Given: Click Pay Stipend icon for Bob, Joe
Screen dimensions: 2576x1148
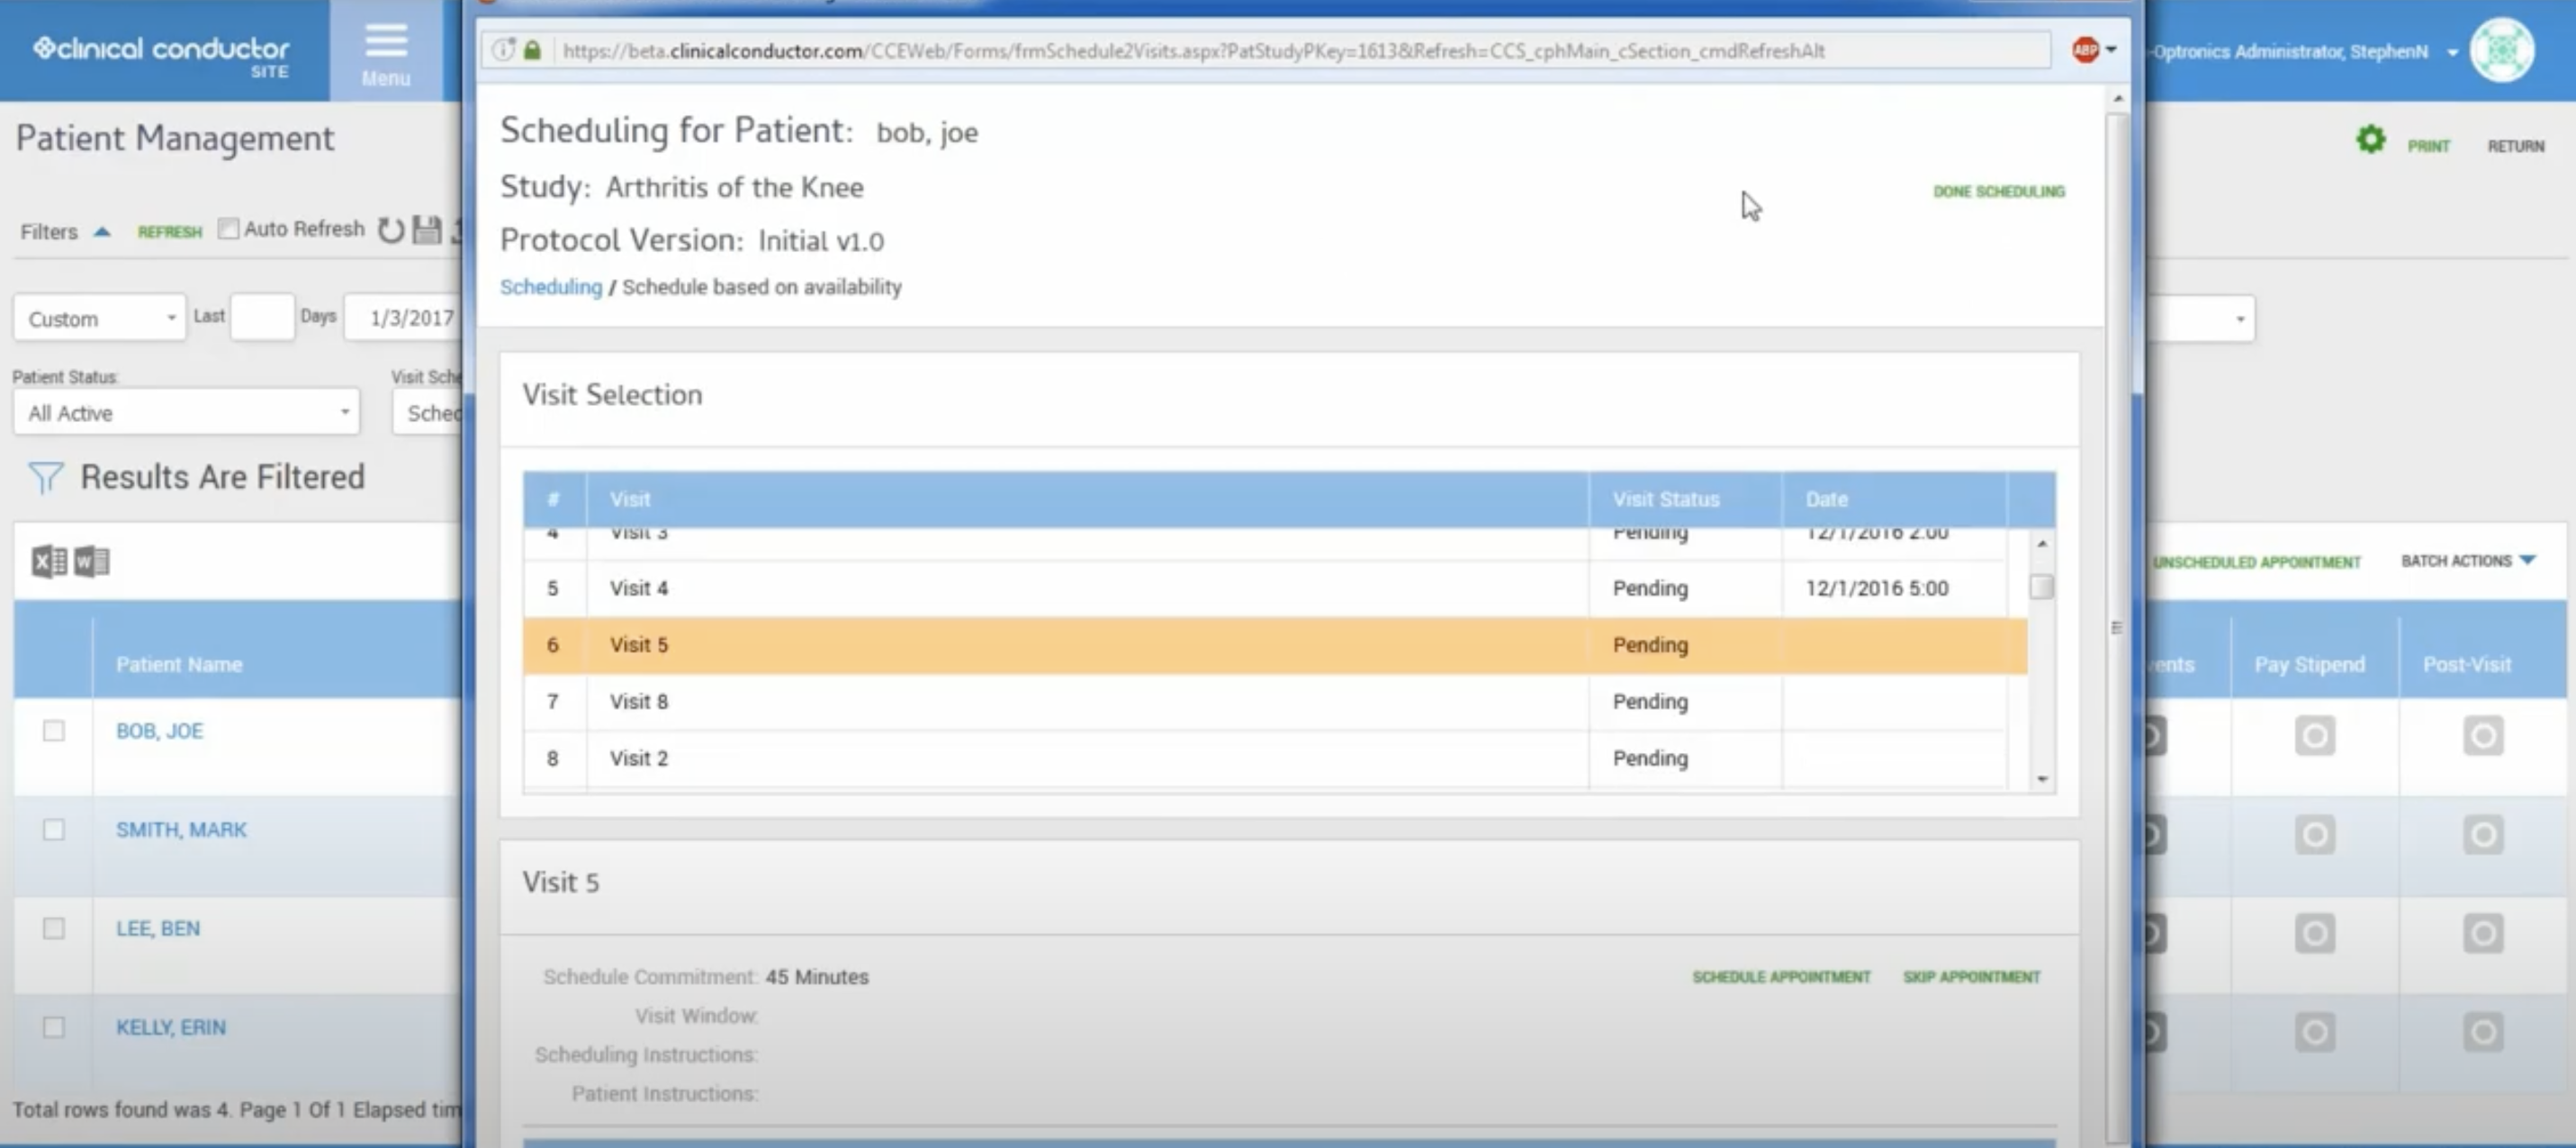Looking at the screenshot, I should click(2314, 737).
